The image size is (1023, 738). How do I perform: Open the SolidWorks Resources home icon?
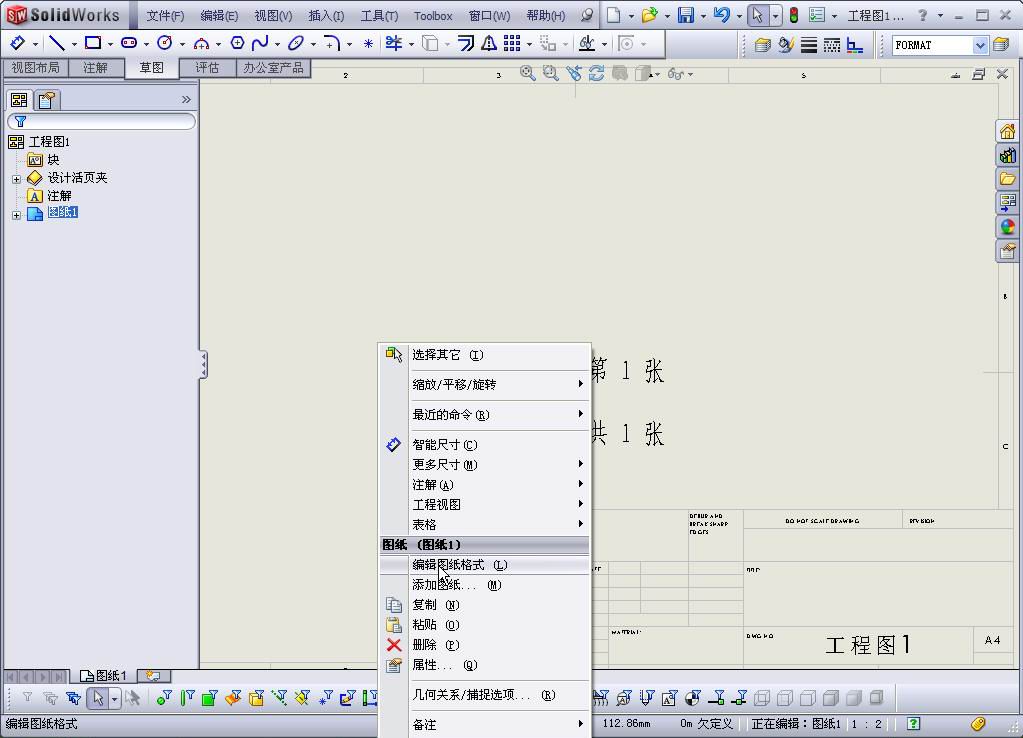tap(1007, 132)
